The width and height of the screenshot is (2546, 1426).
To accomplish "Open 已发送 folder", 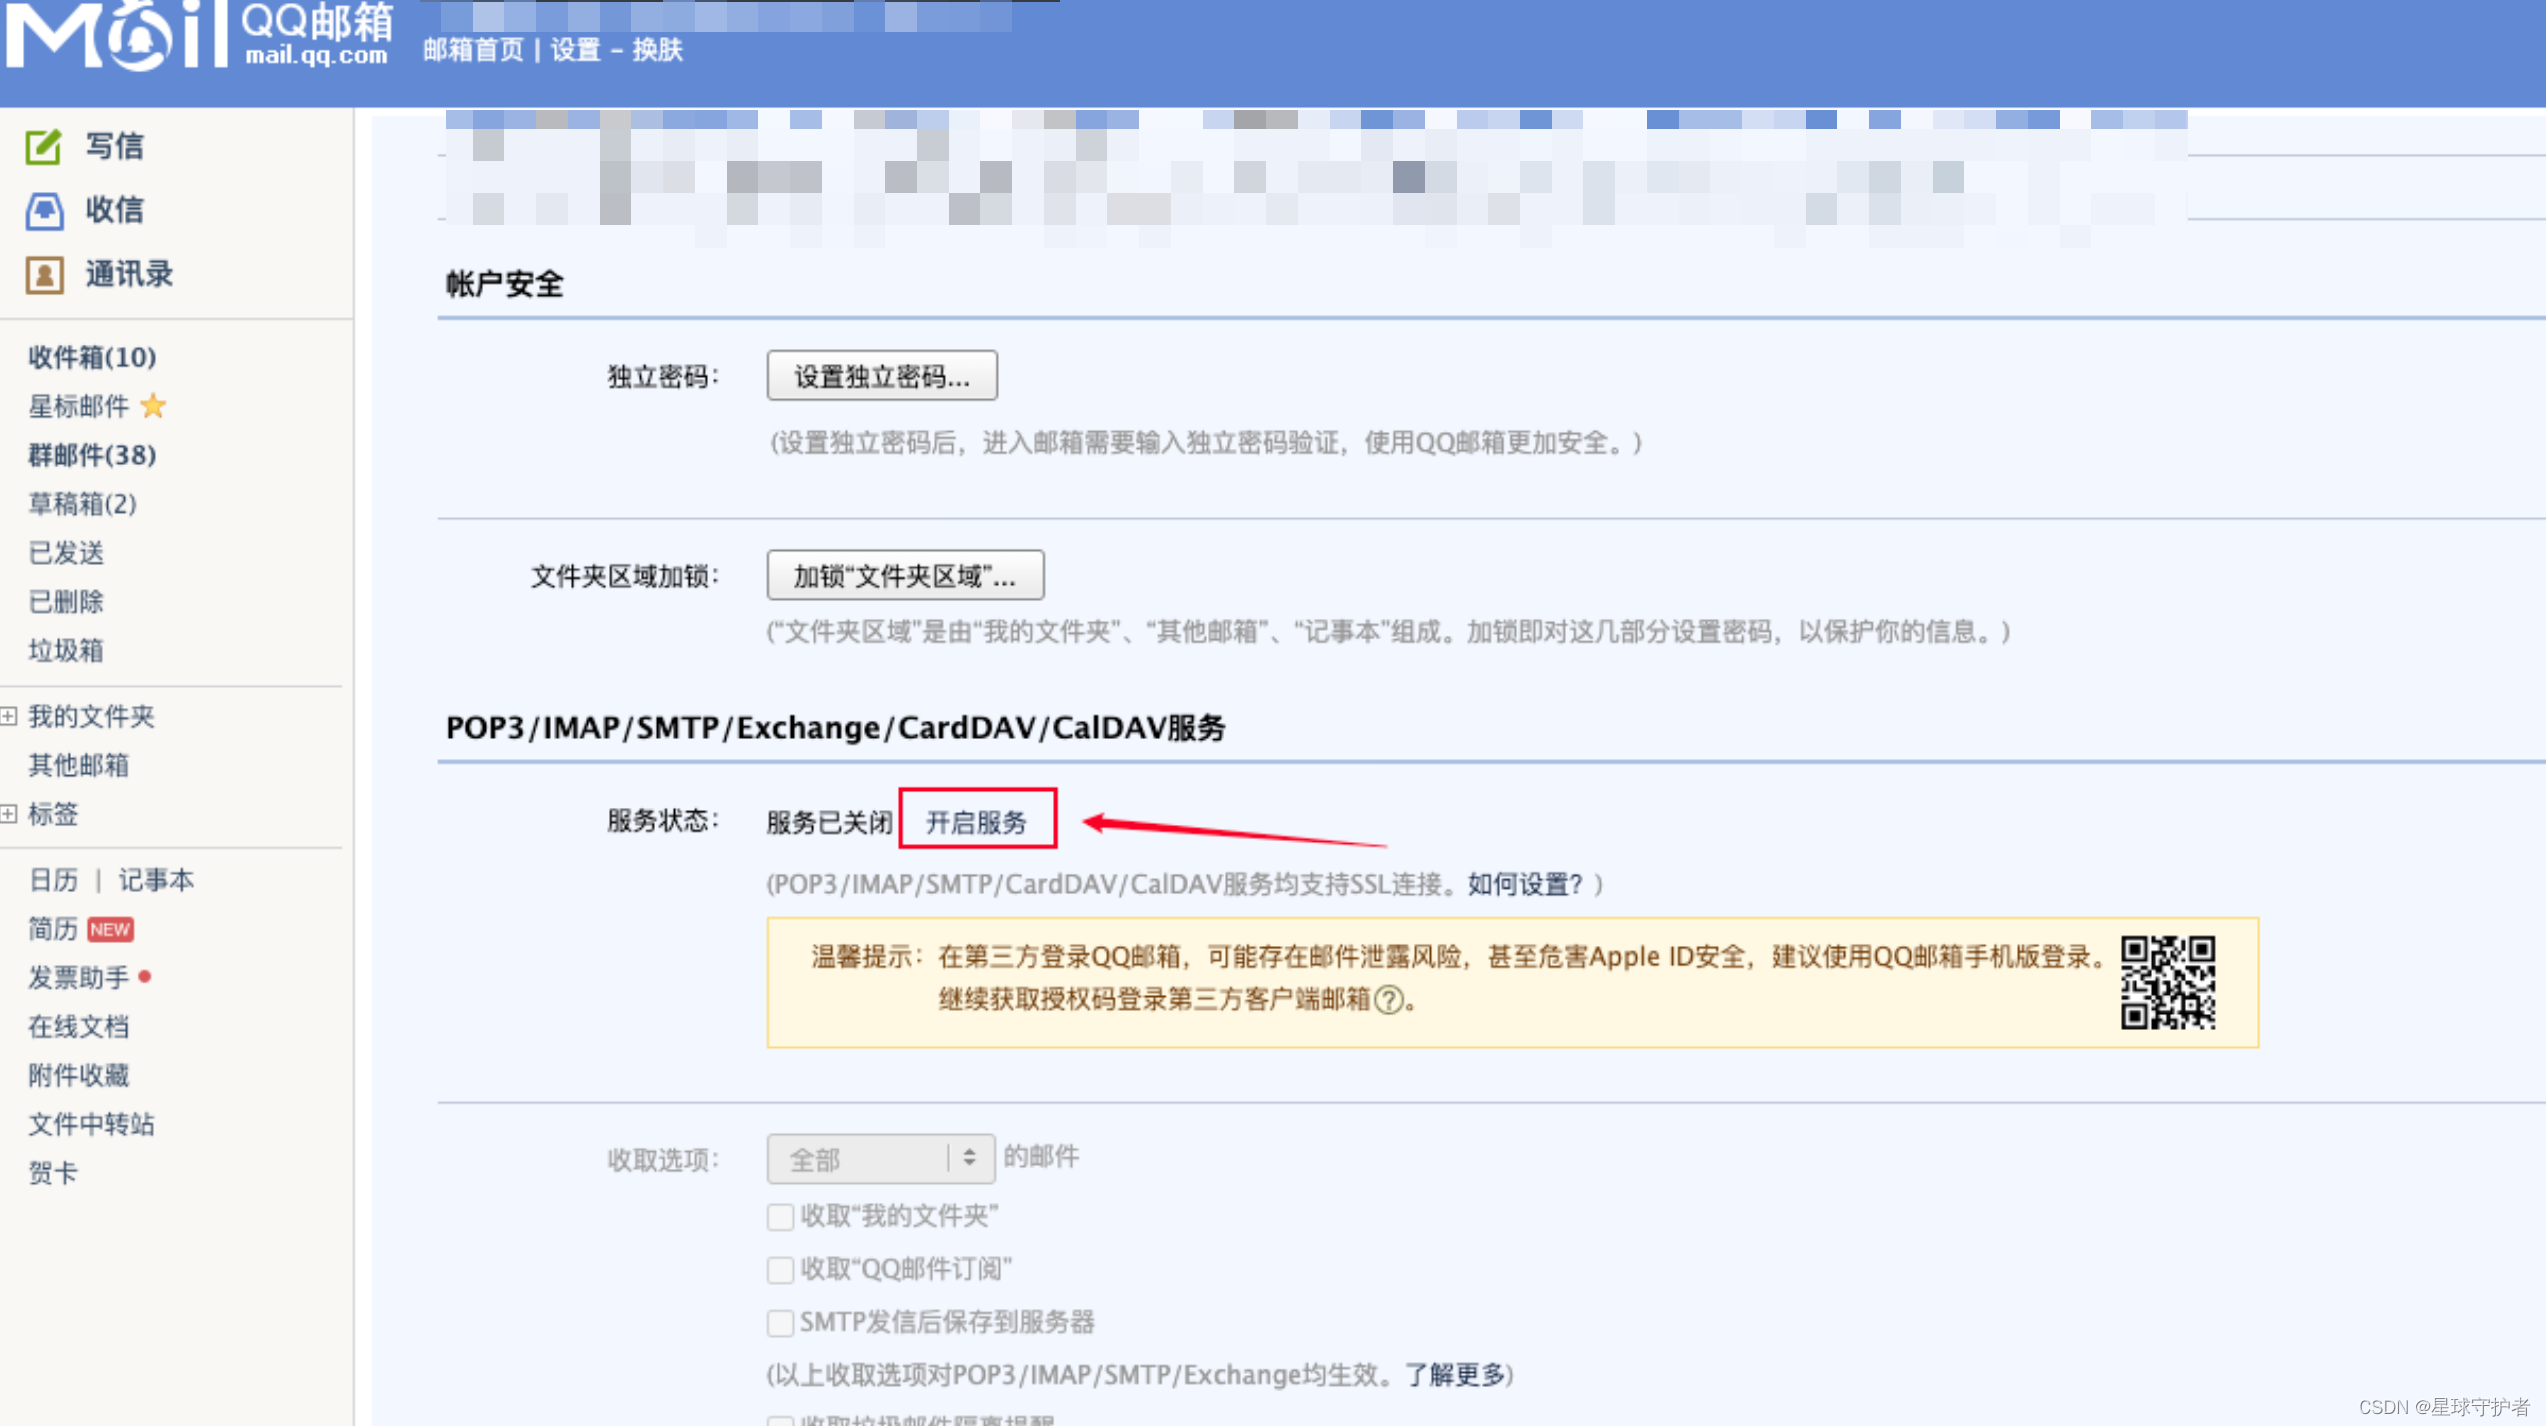I will pos(66,553).
